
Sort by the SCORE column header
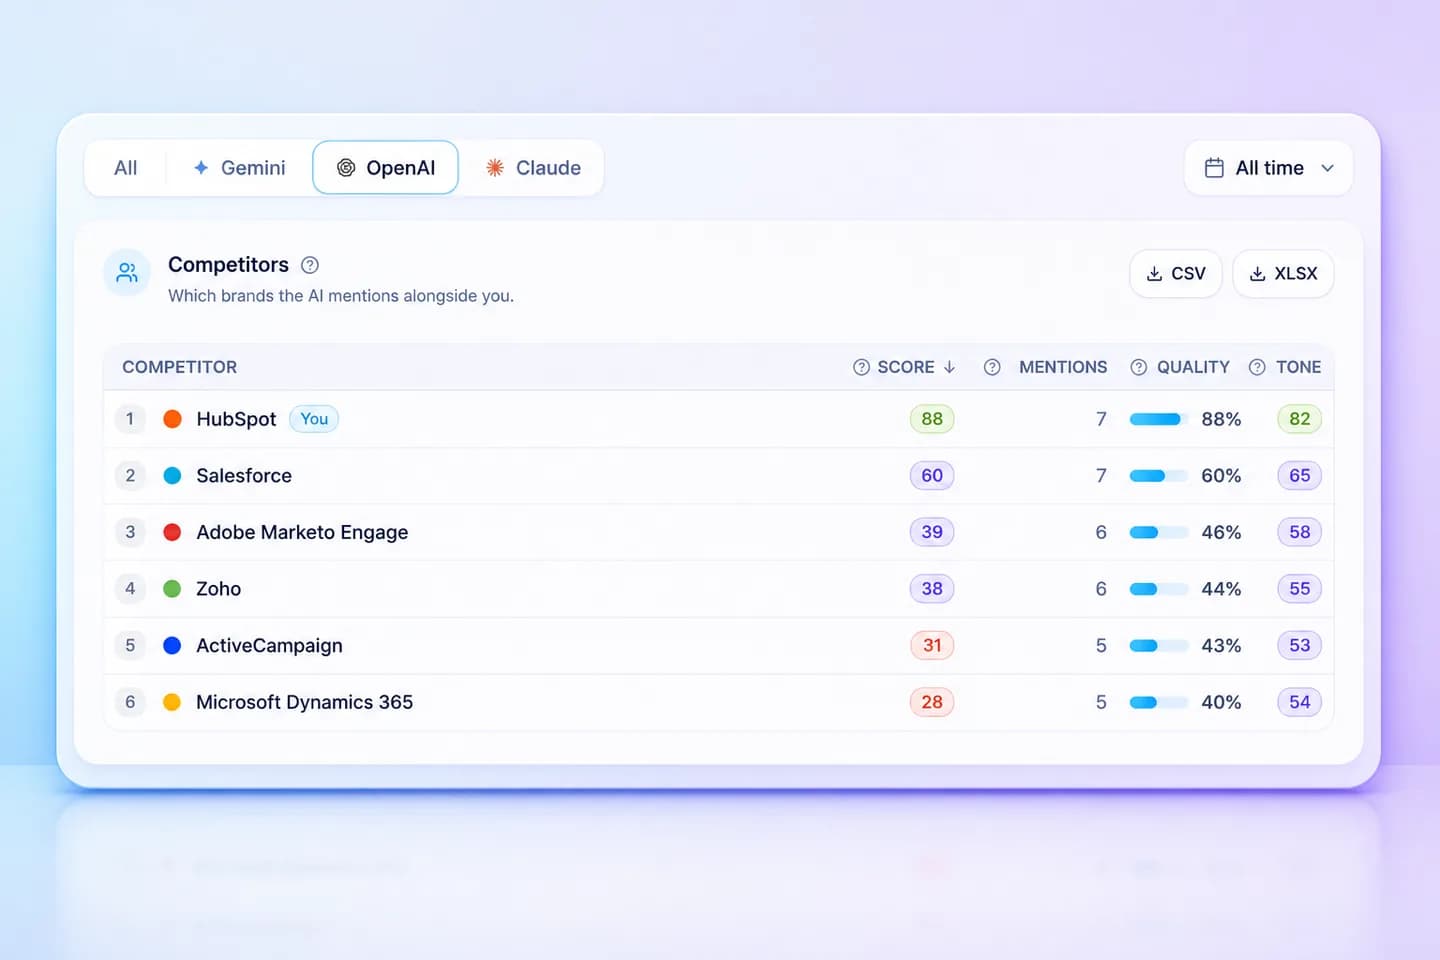(905, 367)
